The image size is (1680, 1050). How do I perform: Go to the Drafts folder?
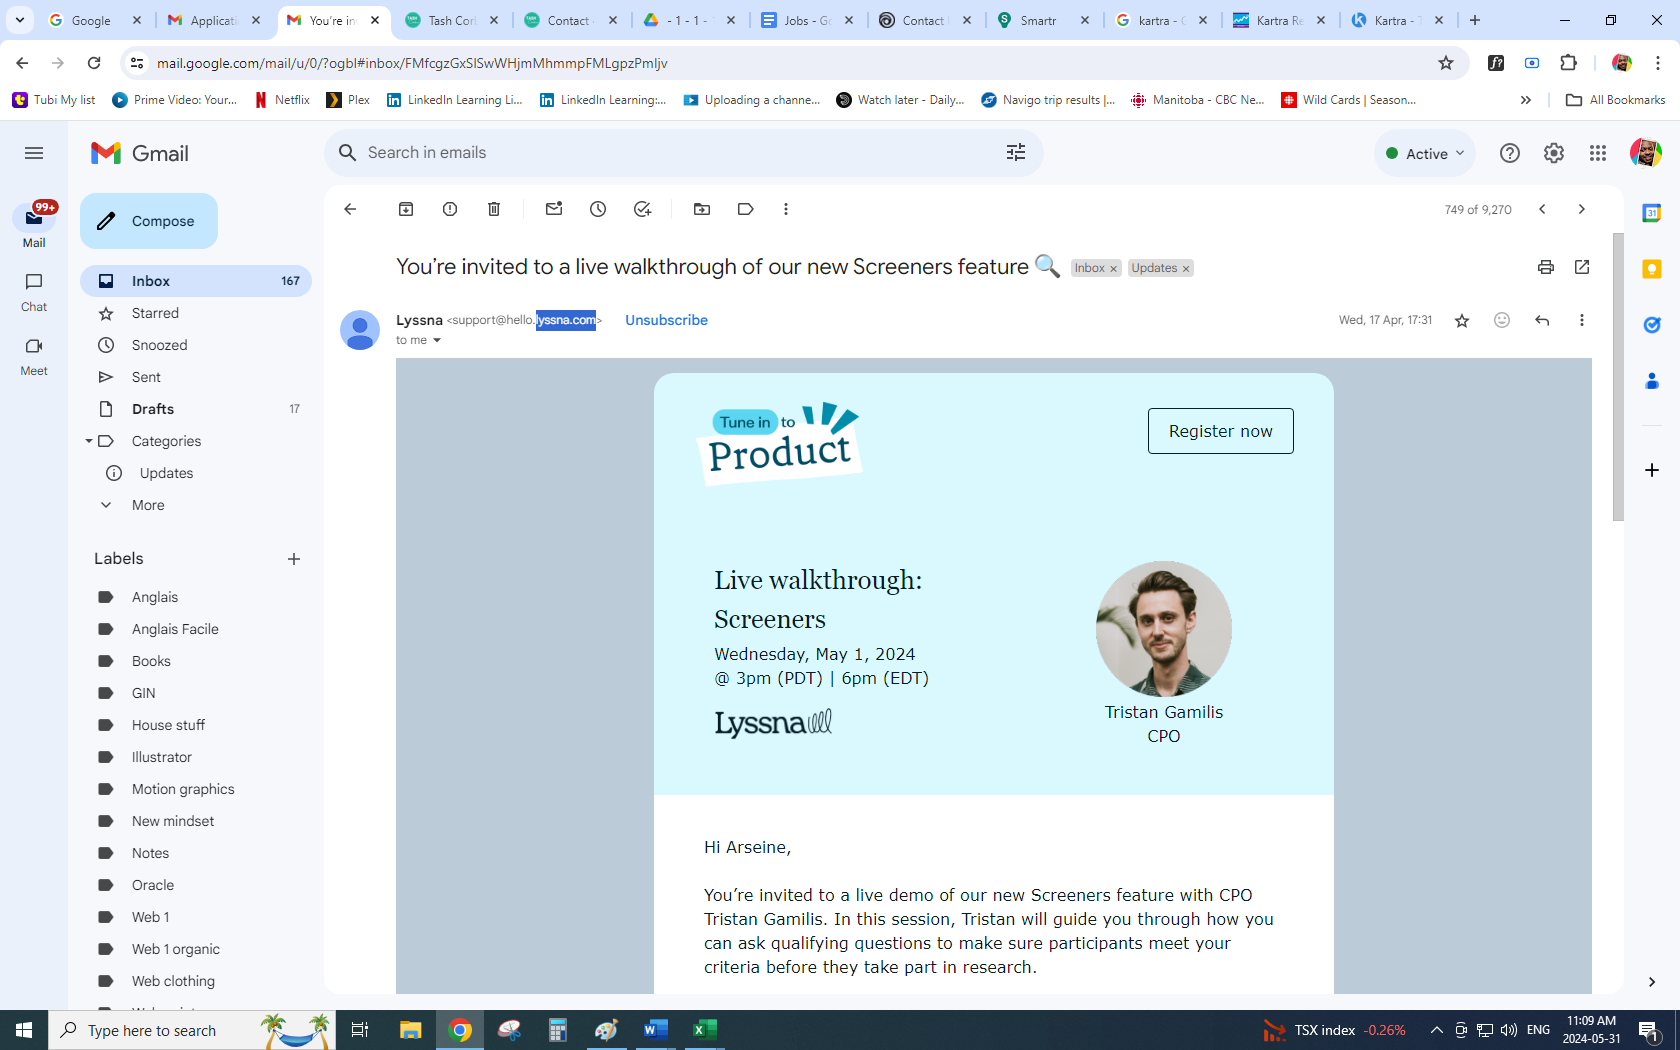(x=153, y=409)
